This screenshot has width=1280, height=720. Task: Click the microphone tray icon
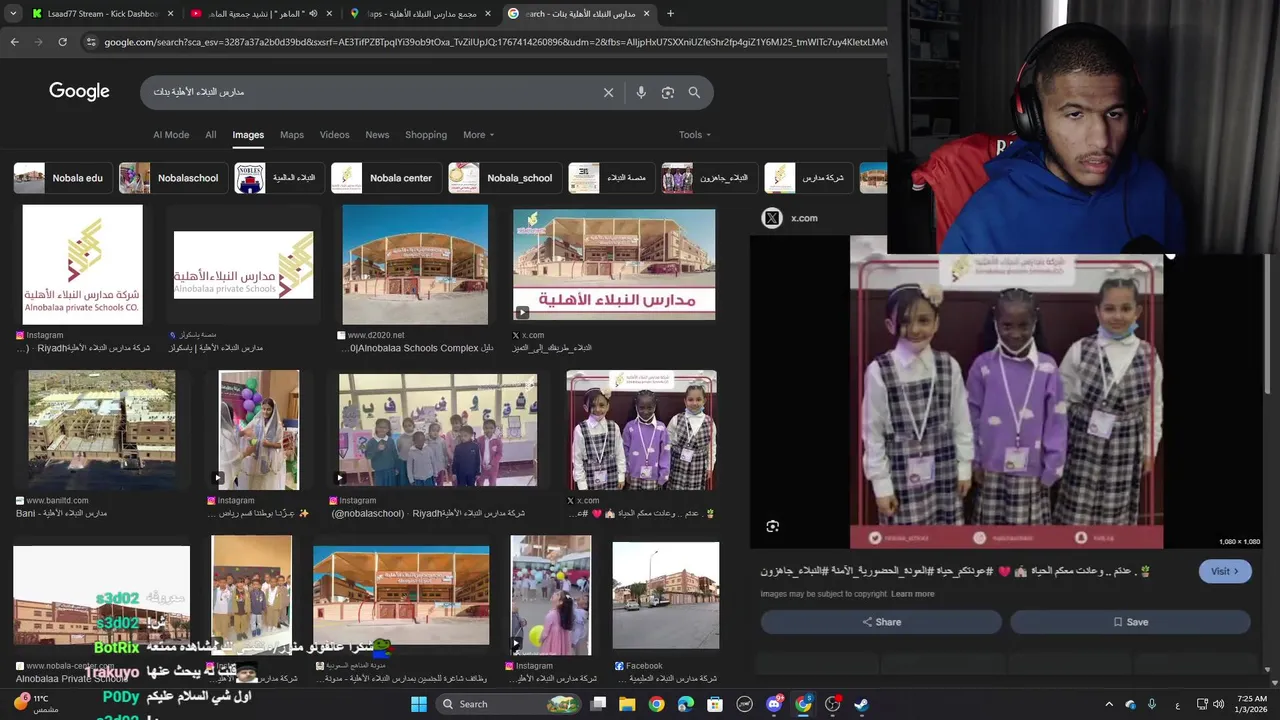(x=1152, y=704)
